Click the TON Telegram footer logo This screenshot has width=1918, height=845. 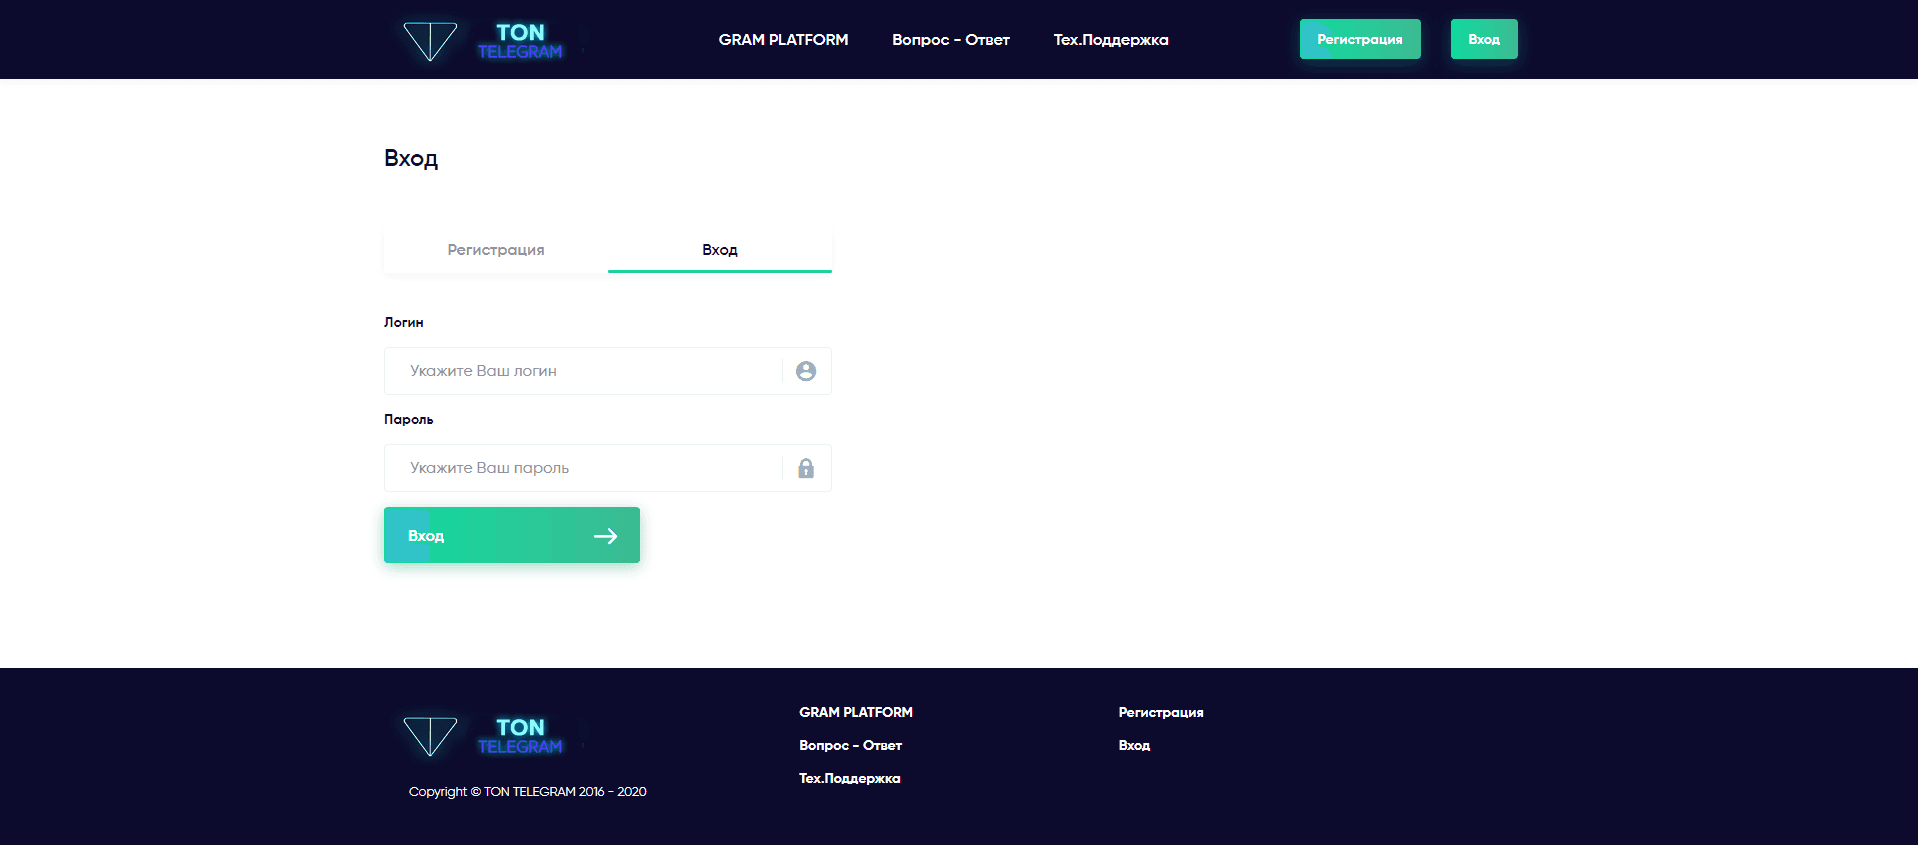point(483,736)
